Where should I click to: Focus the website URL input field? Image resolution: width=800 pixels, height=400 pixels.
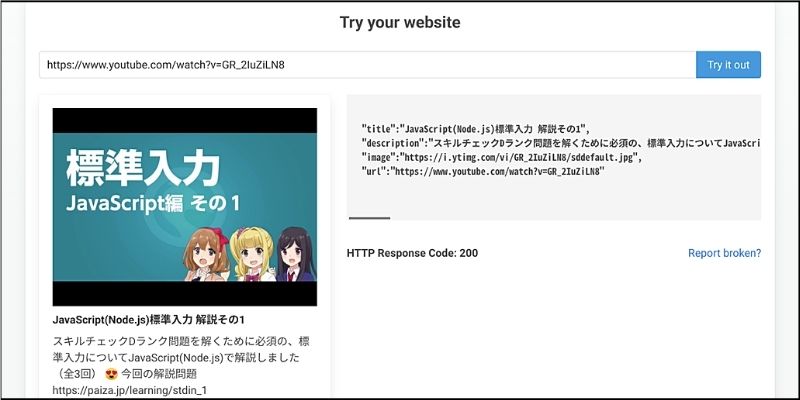[367, 65]
